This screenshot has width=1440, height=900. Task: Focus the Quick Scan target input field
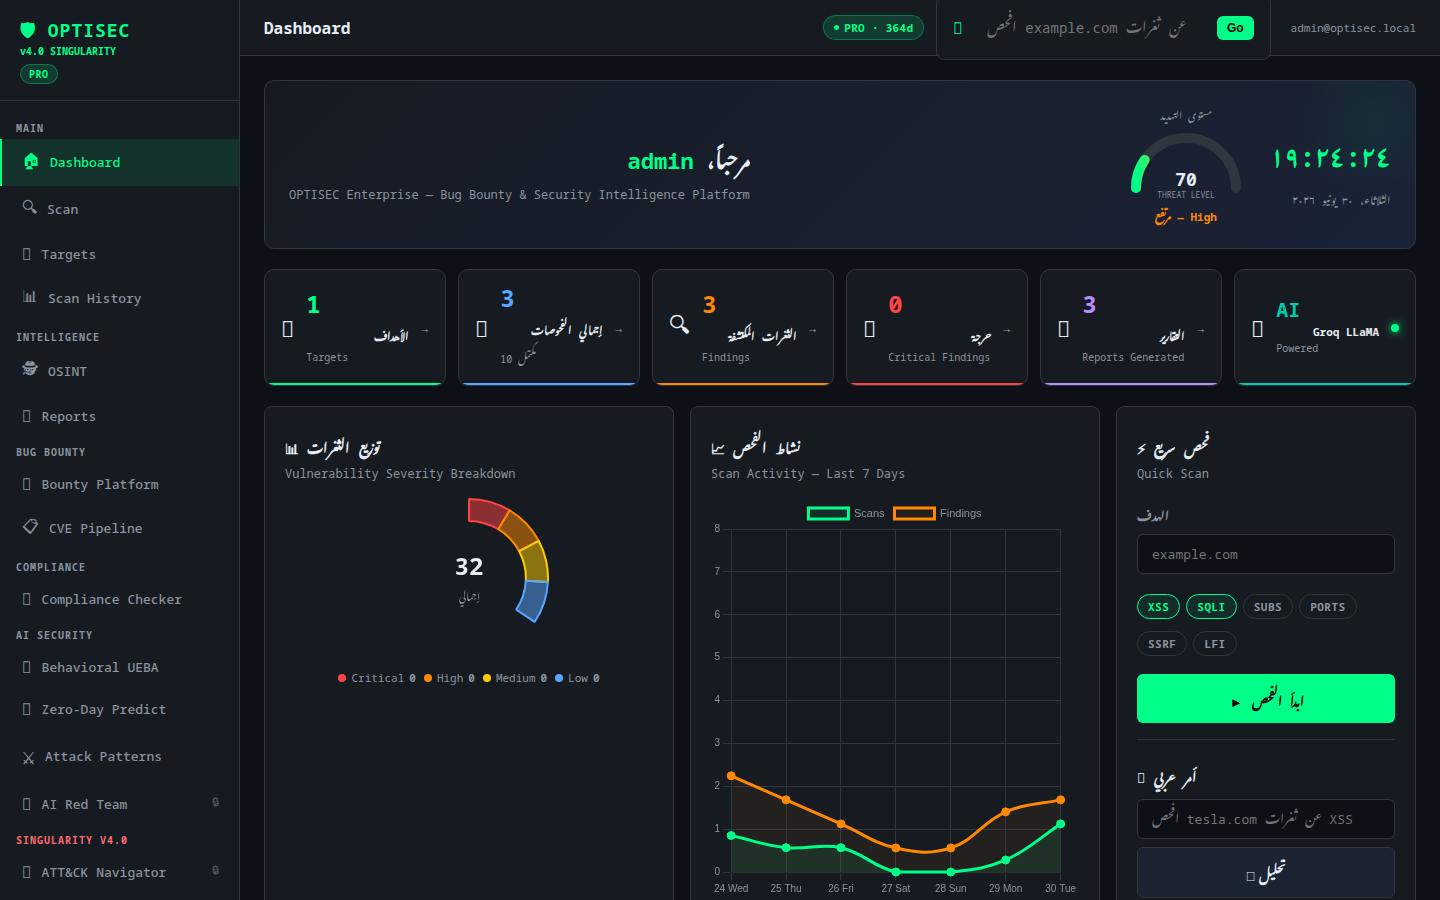(x=1265, y=554)
